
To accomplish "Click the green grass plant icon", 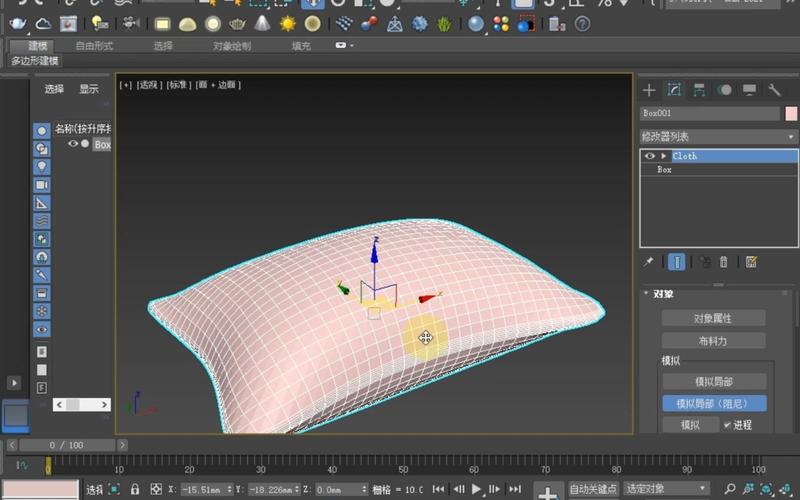I will pos(444,23).
